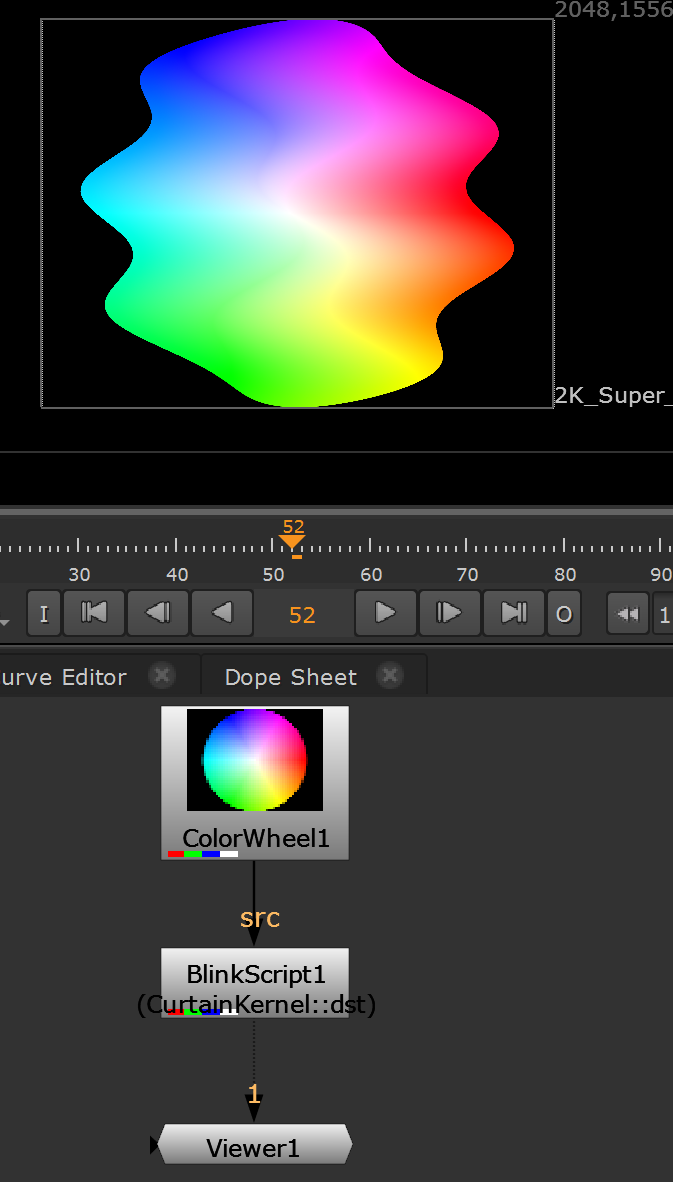Click frame 60 on the timeline ruler

[371, 574]
